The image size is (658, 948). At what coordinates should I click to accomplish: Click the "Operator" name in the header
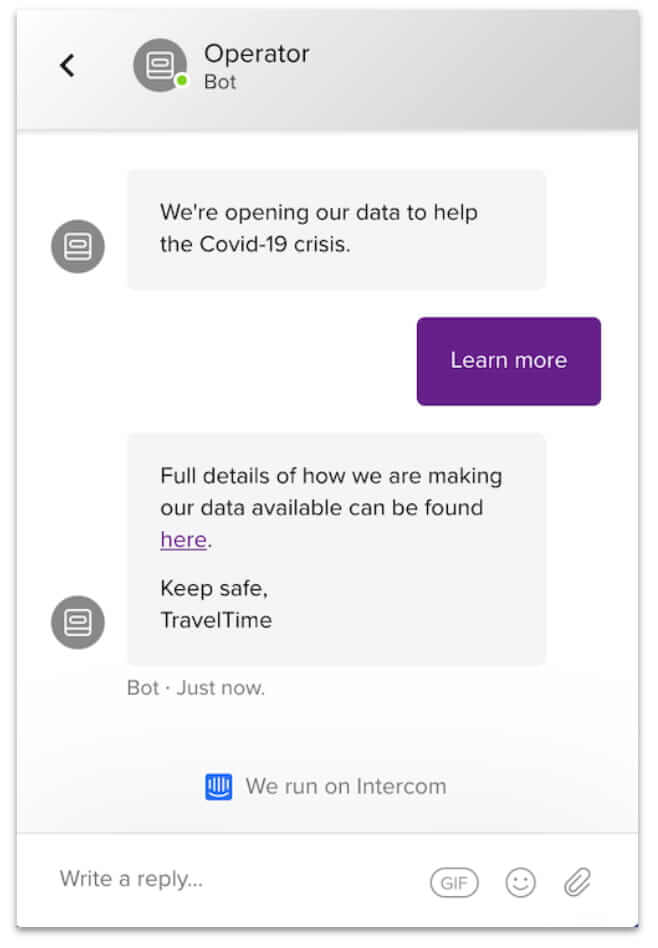tap(257, 54)
